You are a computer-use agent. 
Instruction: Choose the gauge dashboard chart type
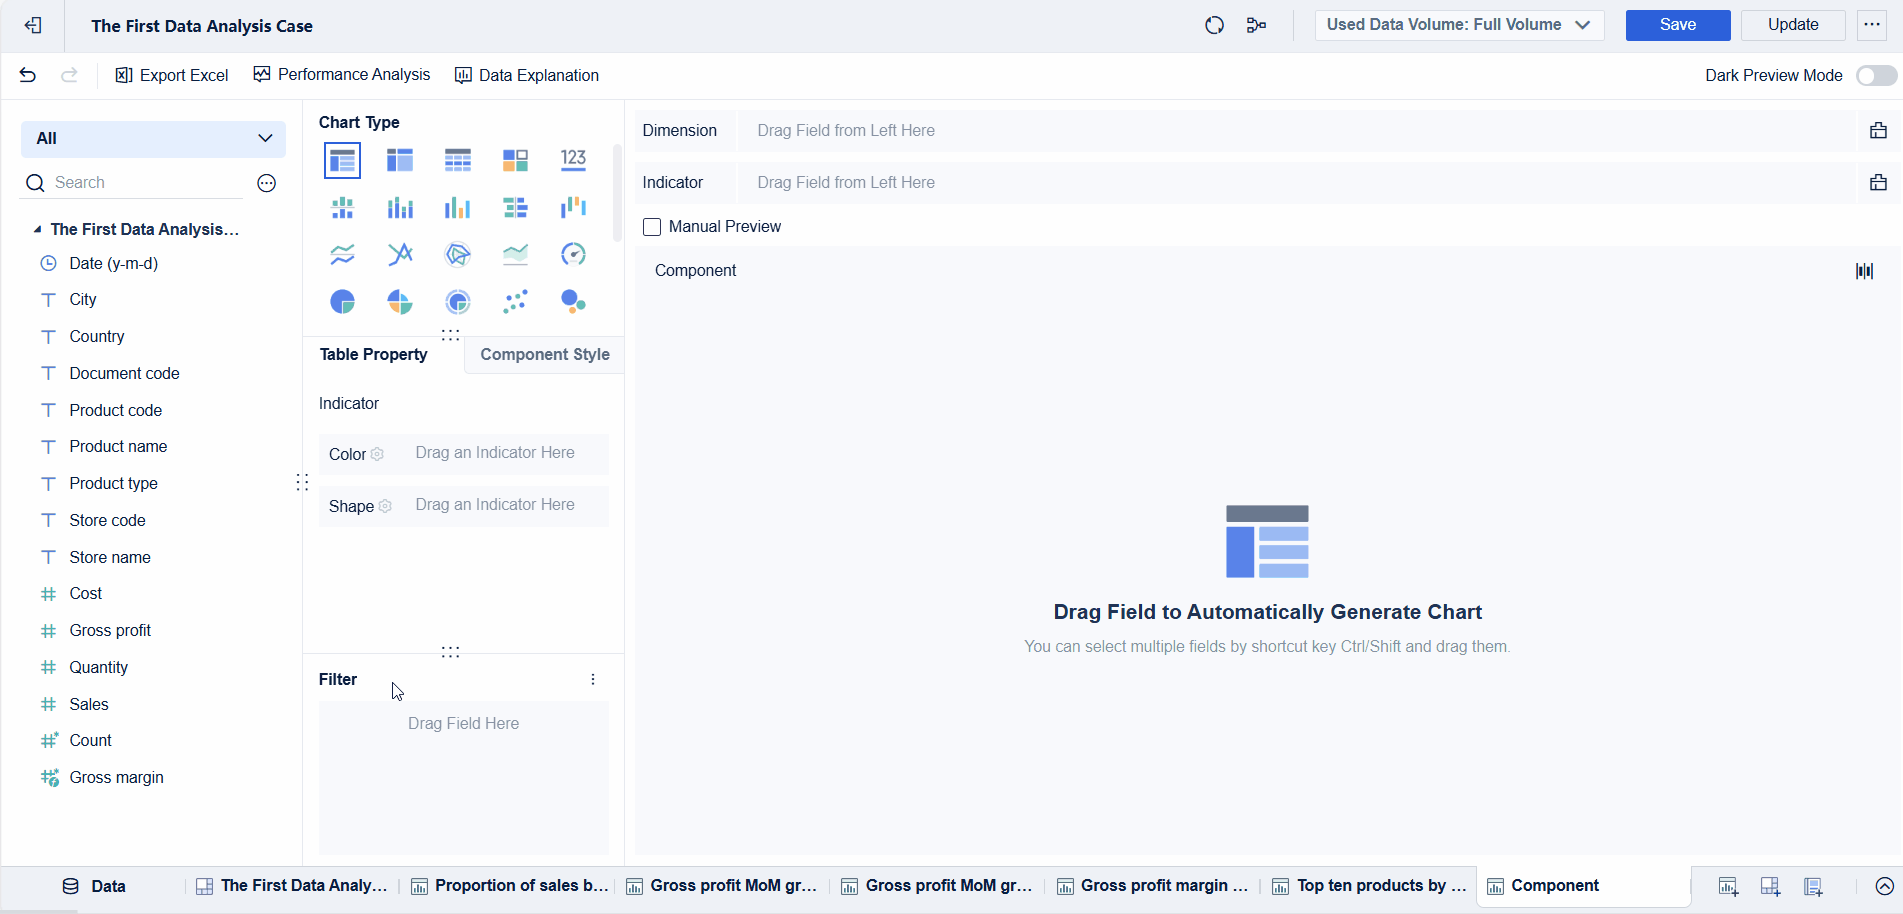coord(573,254)
